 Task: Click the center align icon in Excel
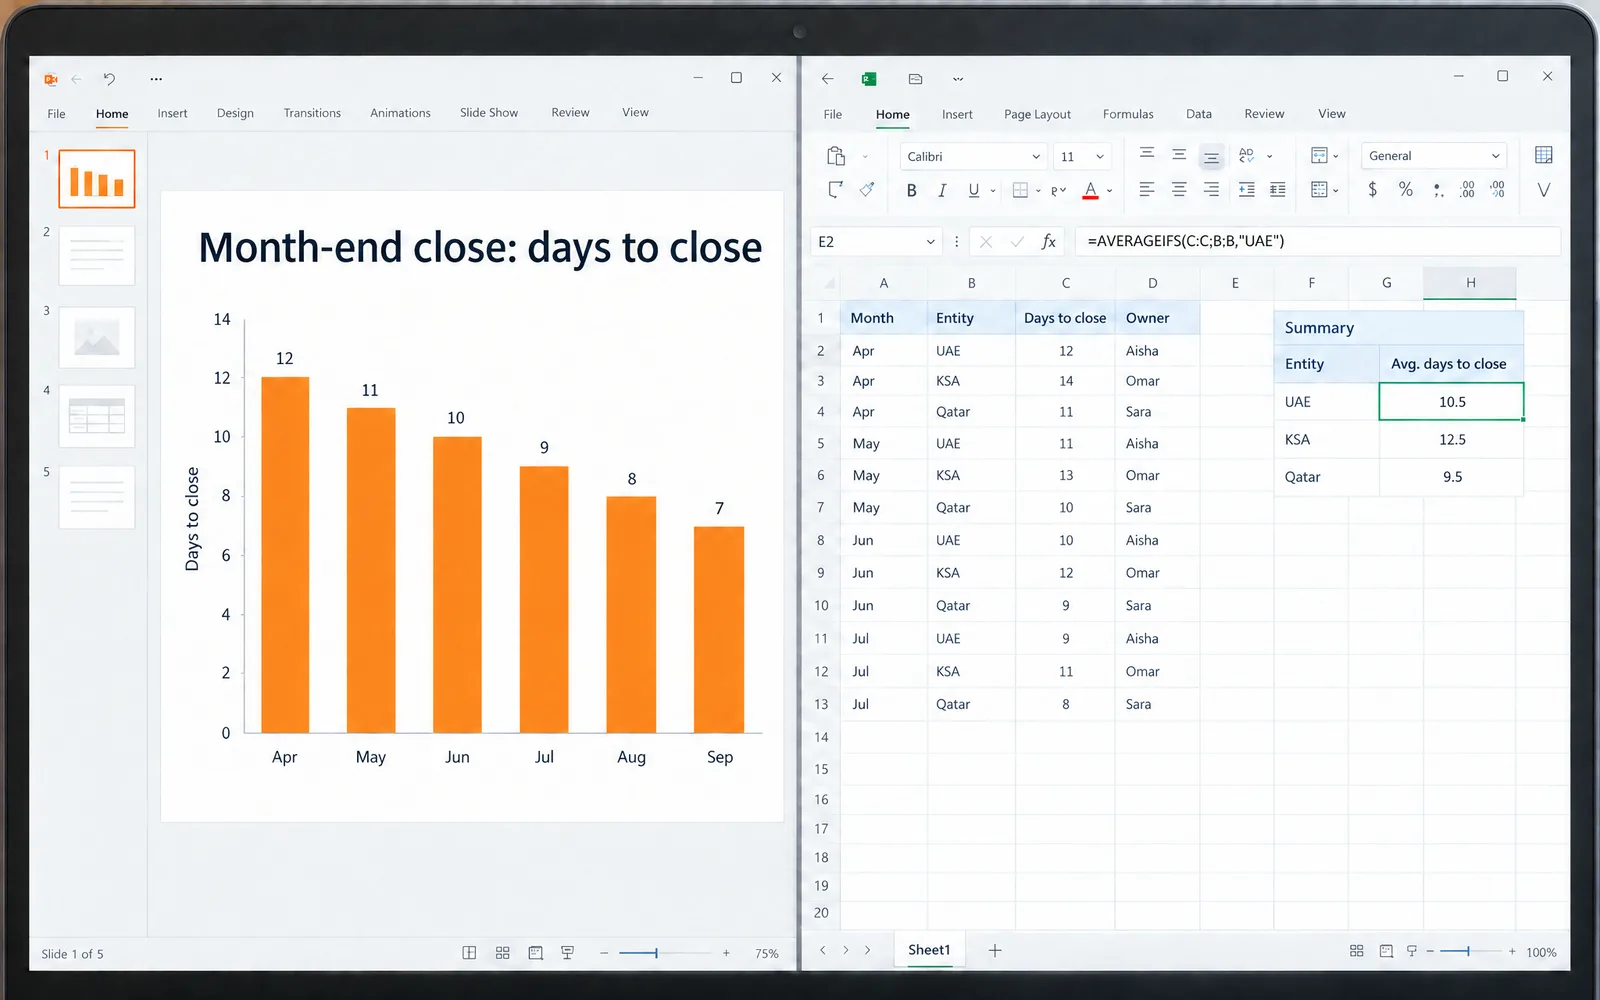1179,189
